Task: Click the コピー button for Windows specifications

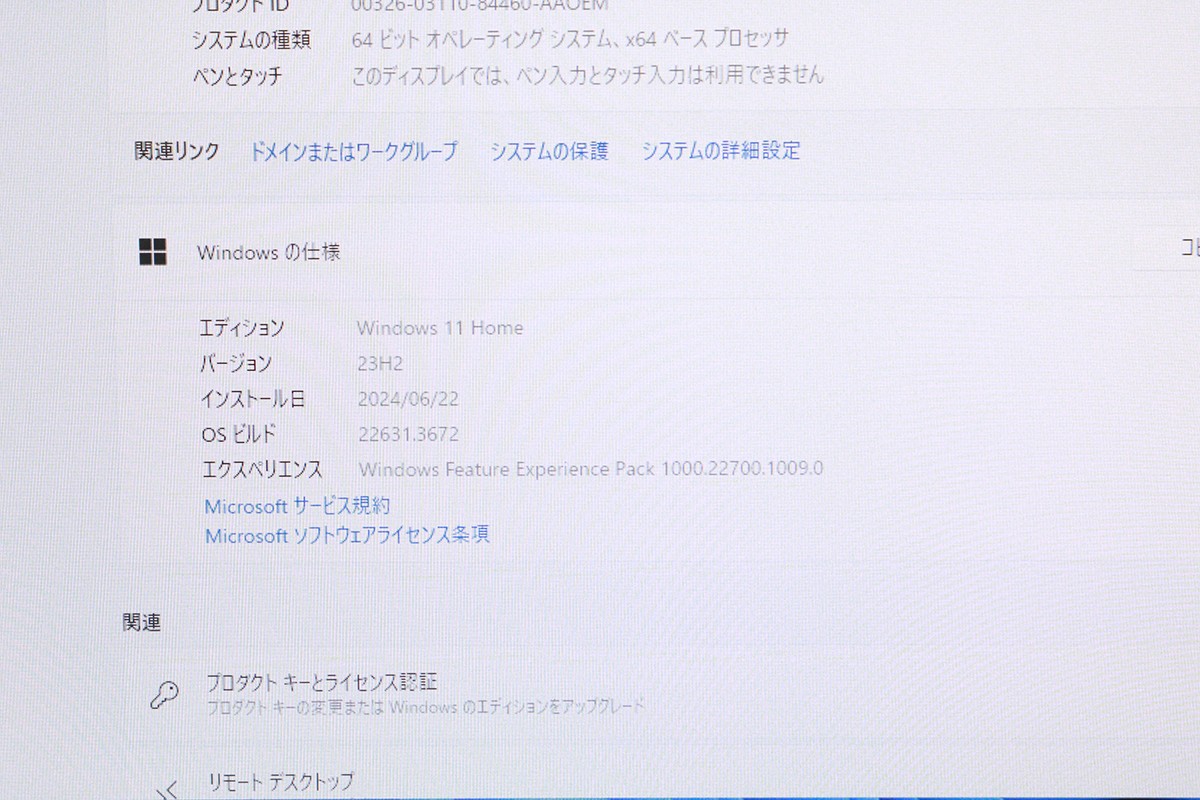Action: point(1190,251)
